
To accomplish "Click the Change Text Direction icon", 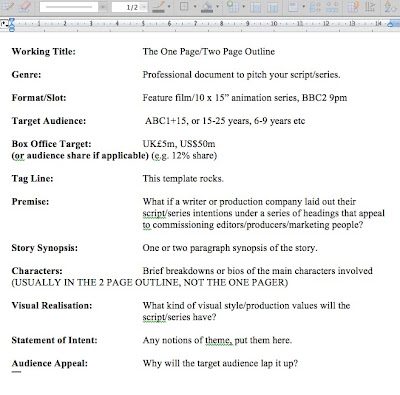I will (x=370, y=7).
